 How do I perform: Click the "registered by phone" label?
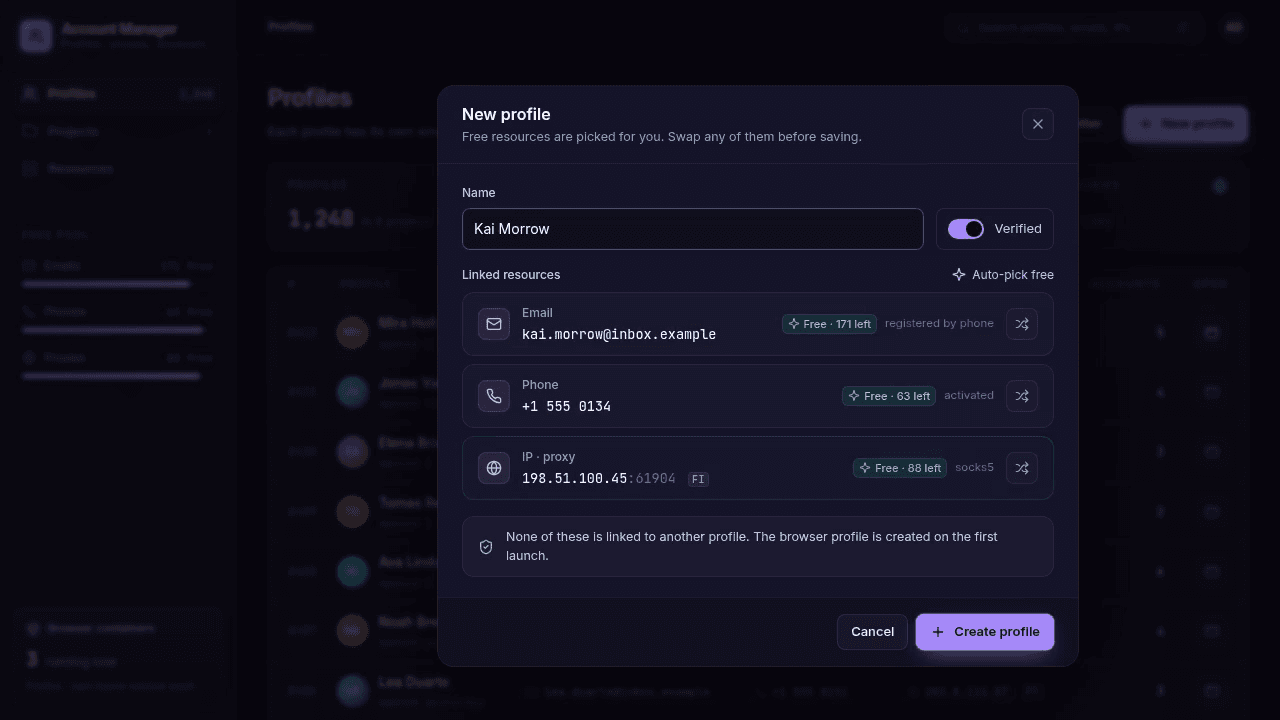coord(939,324)
